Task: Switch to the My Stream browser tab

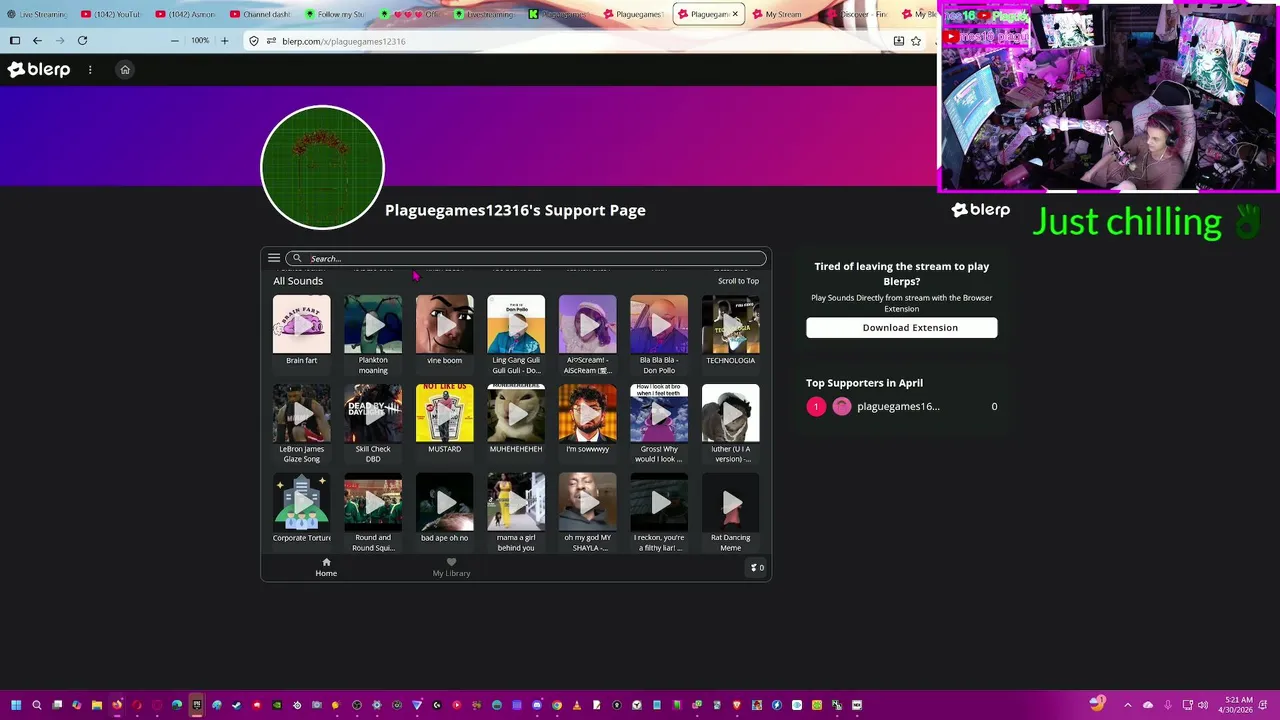Action: click(783, 14)
